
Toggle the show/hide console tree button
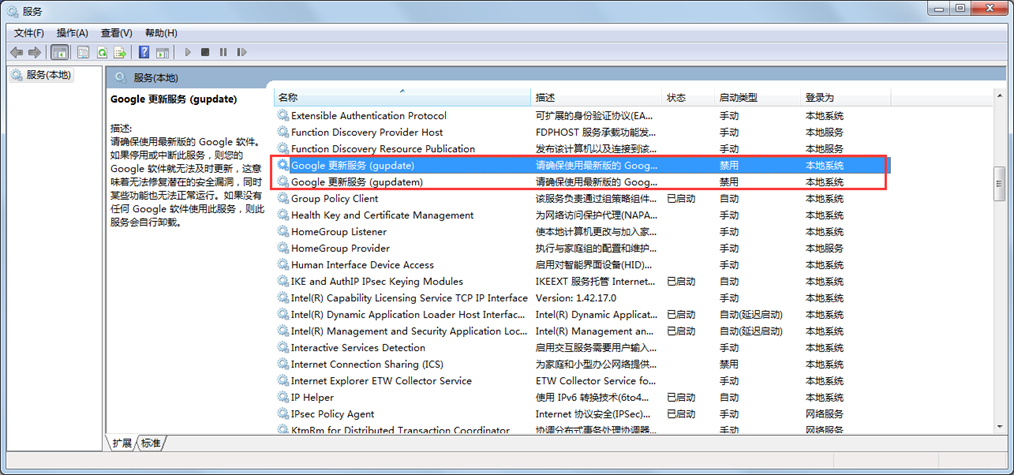click(x=59, y=52)
